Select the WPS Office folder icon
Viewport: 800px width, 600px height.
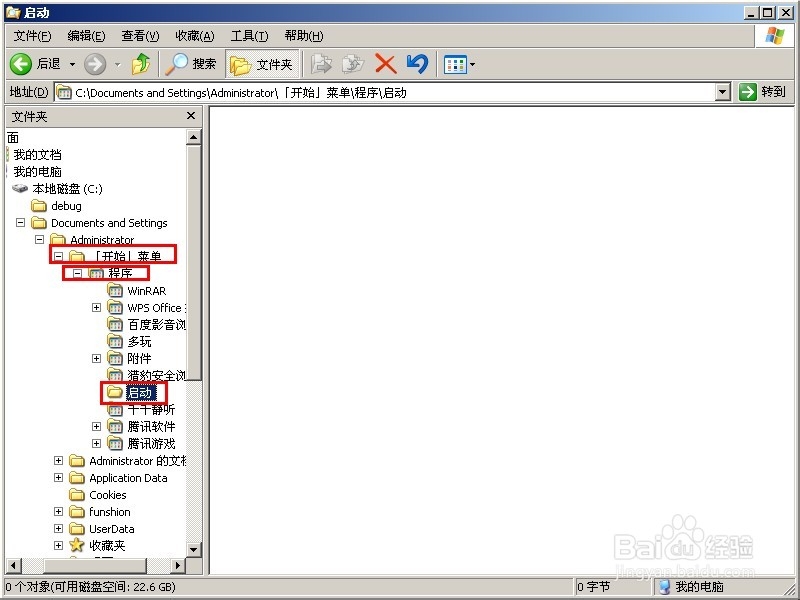click(x=115, y=308)
